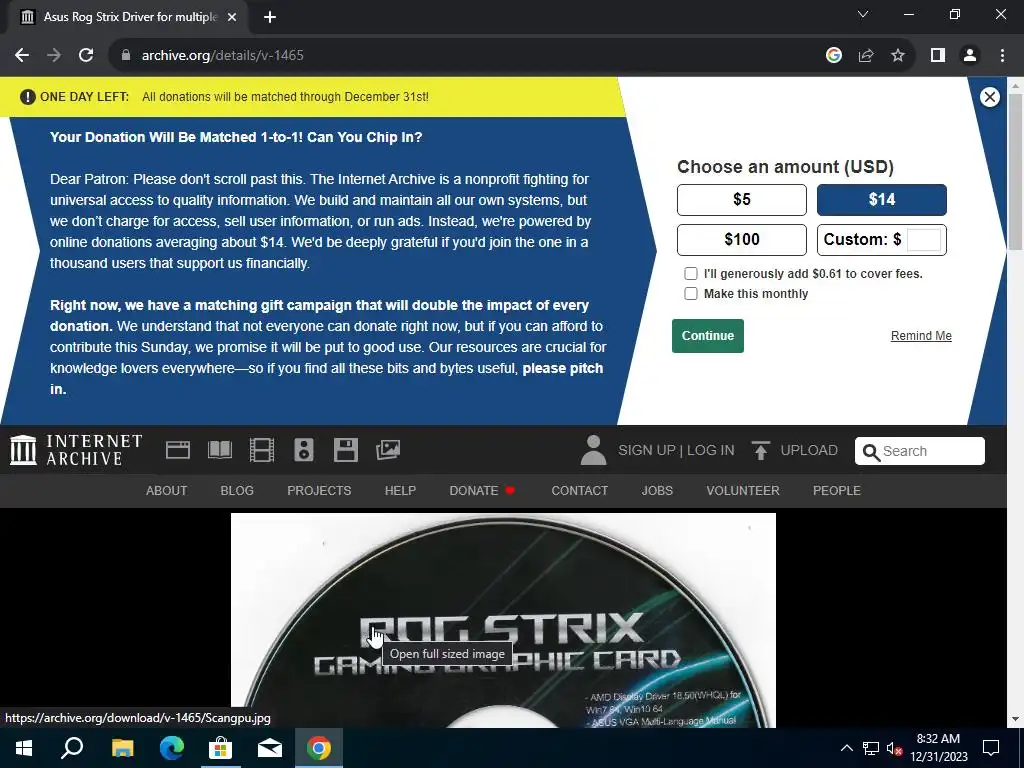Click the Remind Me link
This screenshot has height=768, width=1024.
point(921,336)
